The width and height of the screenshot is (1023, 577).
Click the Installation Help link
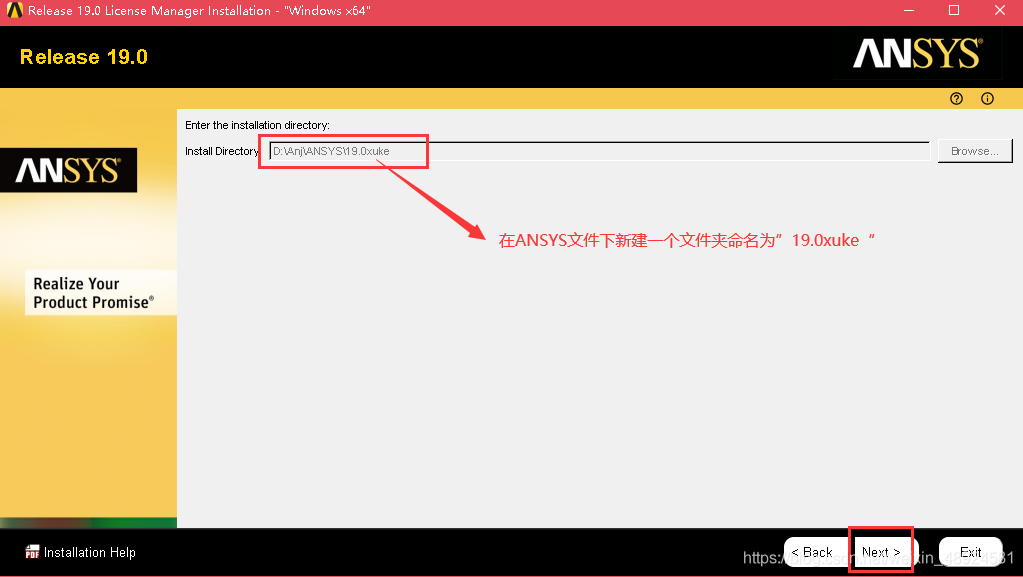(x=89, y=552)
